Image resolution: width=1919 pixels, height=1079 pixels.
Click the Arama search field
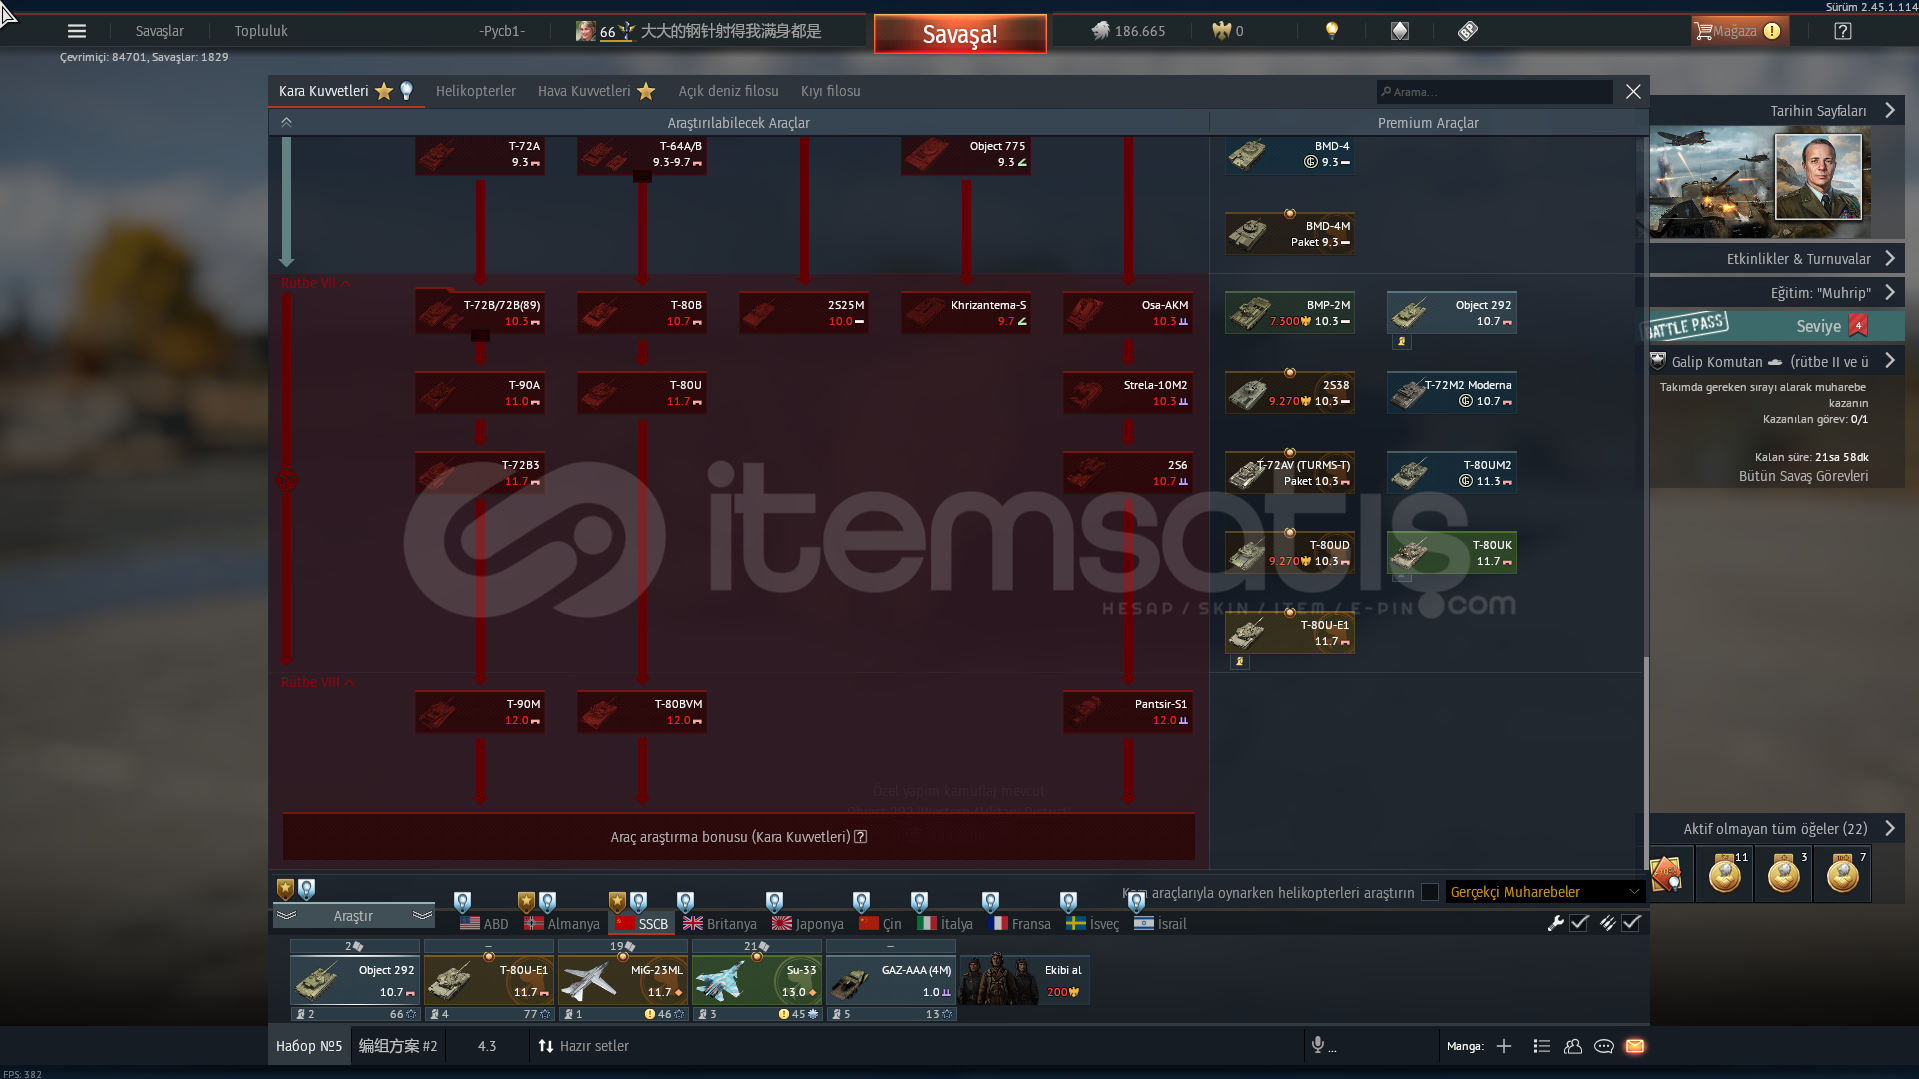pos(1495,92)
